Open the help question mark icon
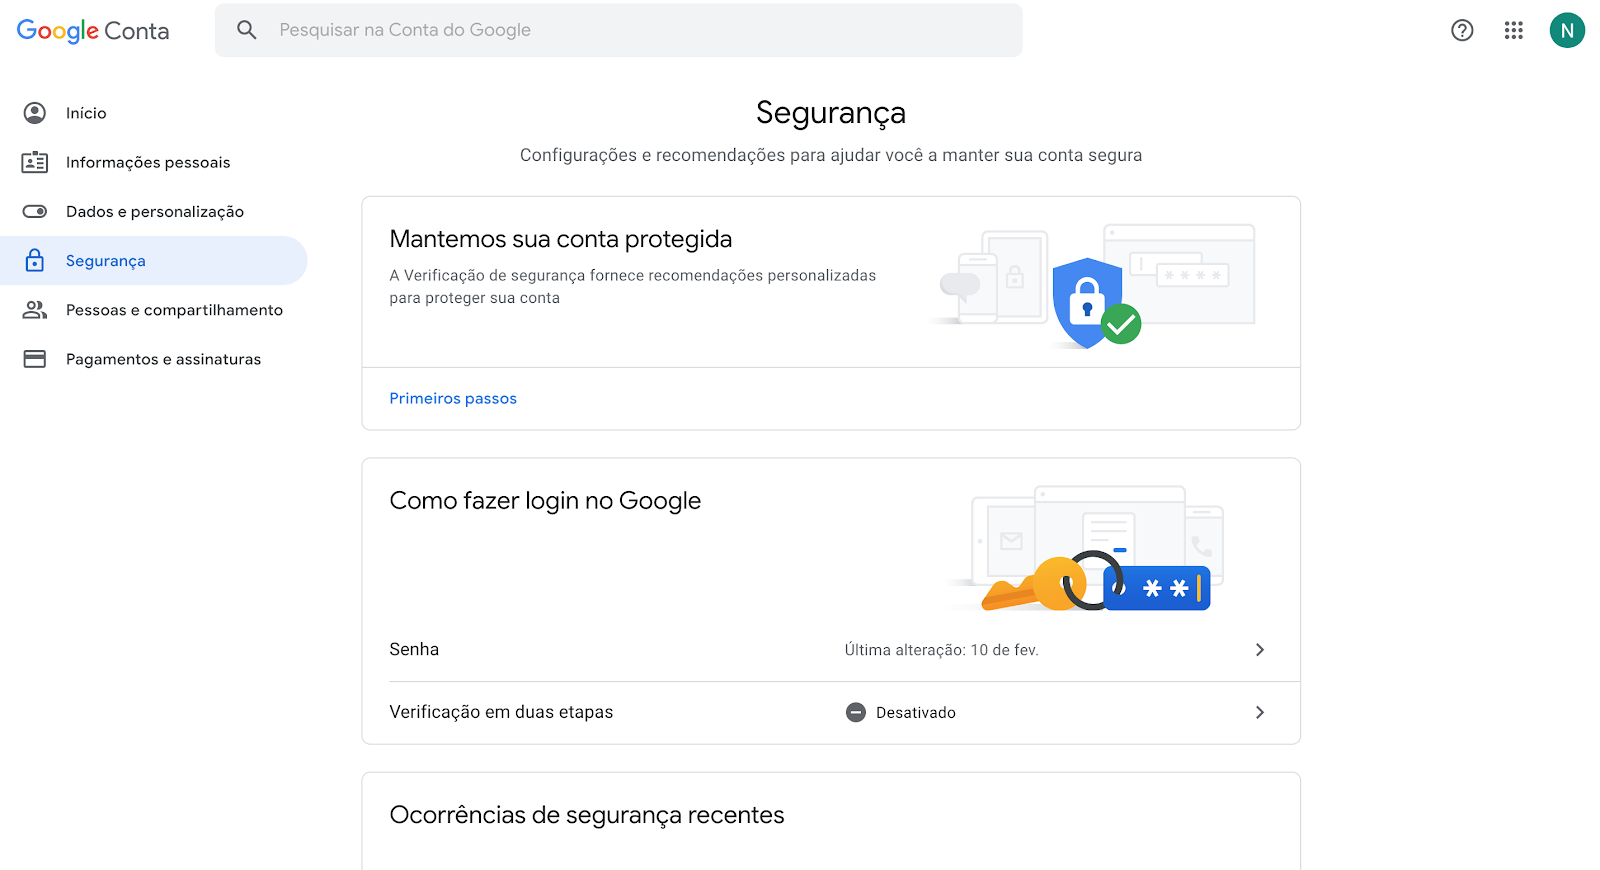Screen dimensions: 1600x870 (1462, 30)
